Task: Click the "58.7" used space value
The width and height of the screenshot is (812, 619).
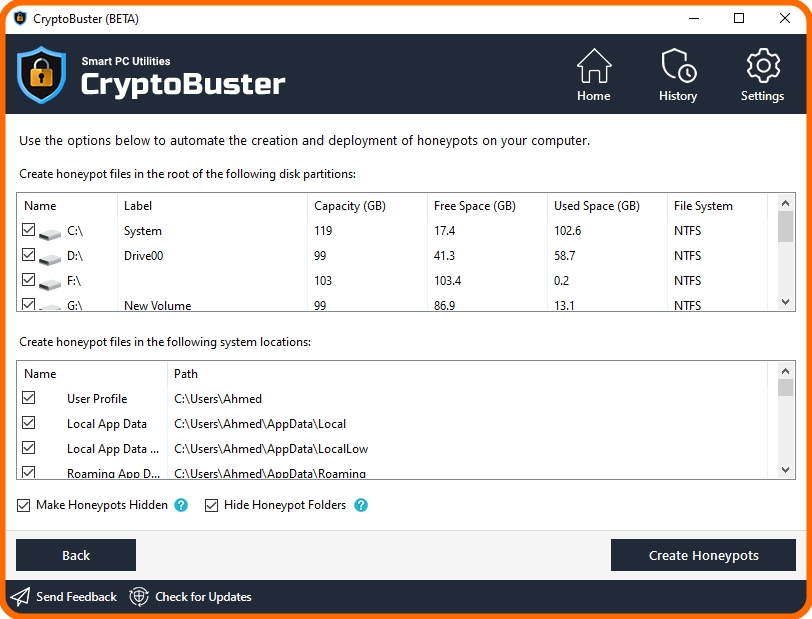Action: coord(564,256)
